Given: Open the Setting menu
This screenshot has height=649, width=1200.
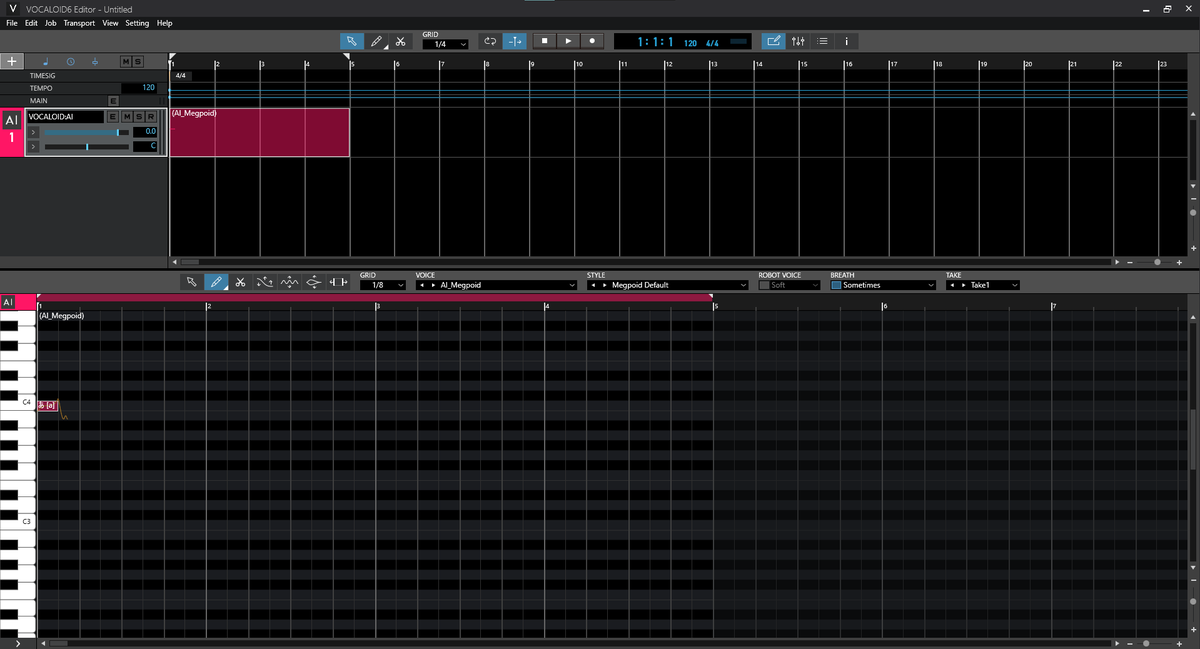Looking at the screenshot, I should (x=137, y=23).
